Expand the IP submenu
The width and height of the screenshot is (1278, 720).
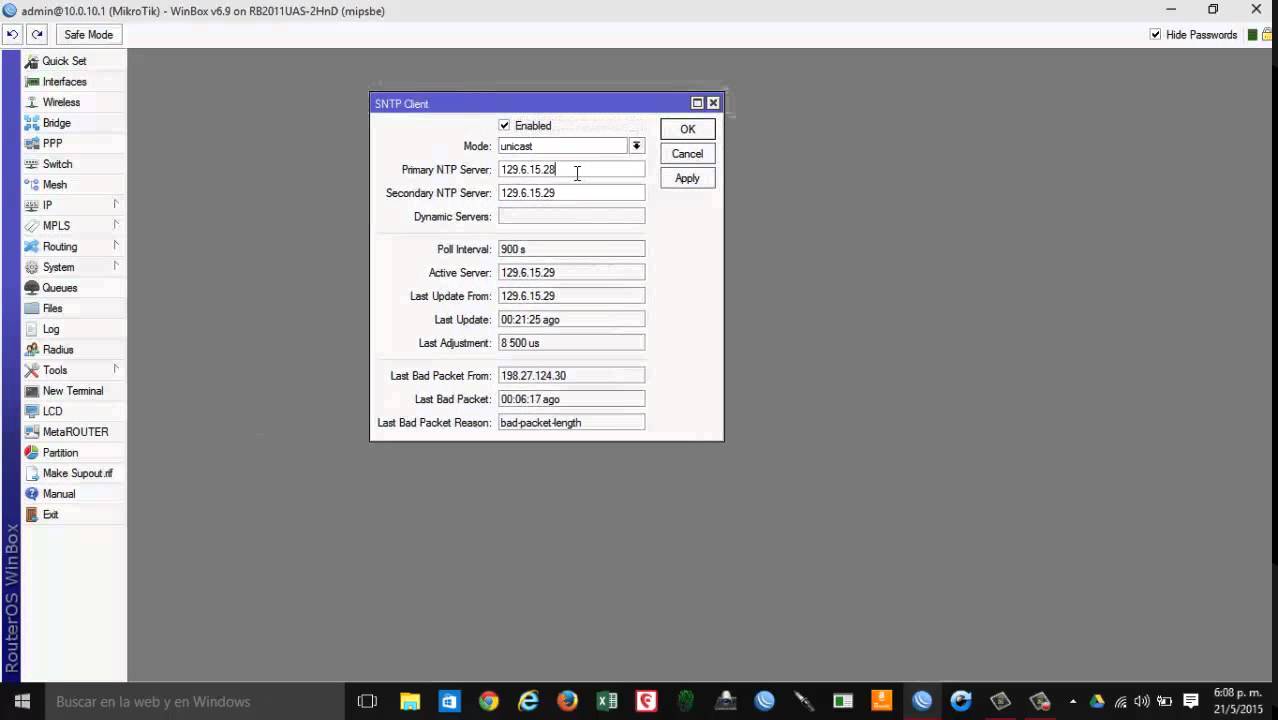[x=74, y=205]
